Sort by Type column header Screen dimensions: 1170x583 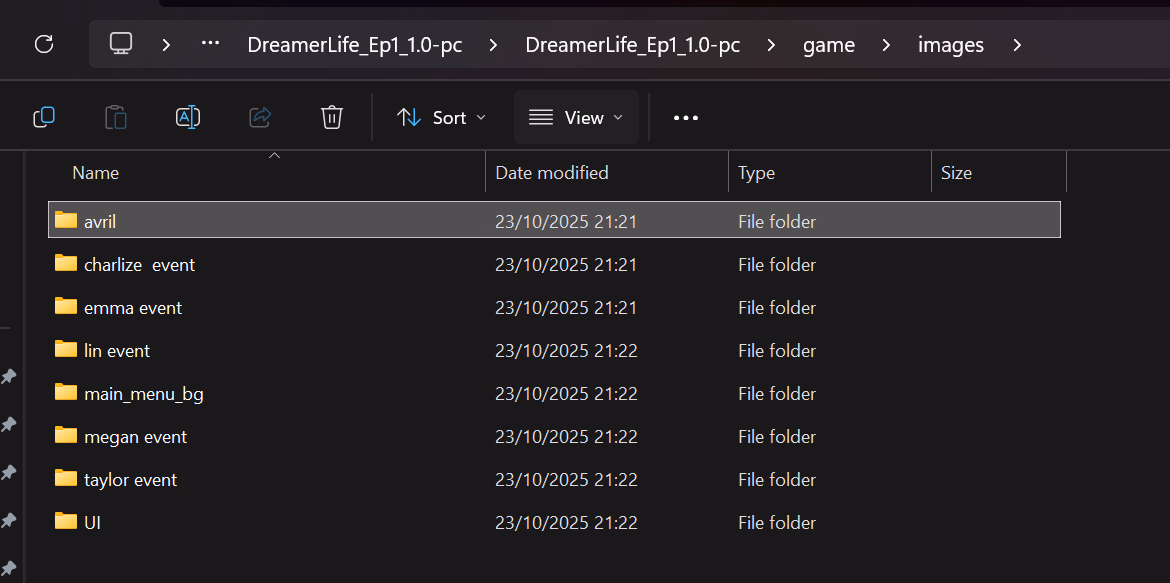tap(756, 173)
